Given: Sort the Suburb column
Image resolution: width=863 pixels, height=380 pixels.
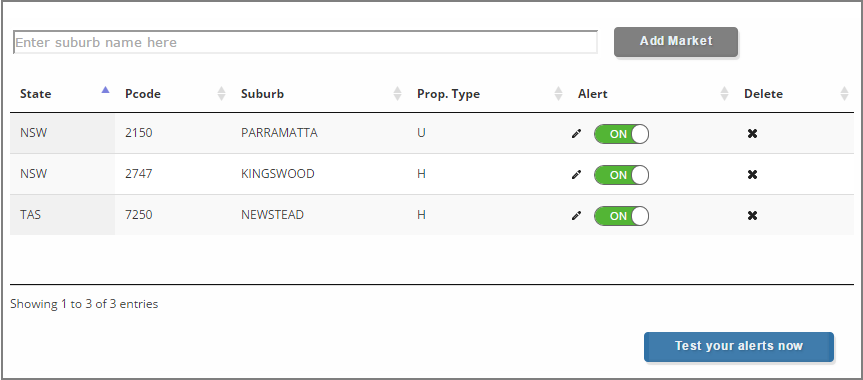Looking at the screenshot, I should tap(397, 94).
